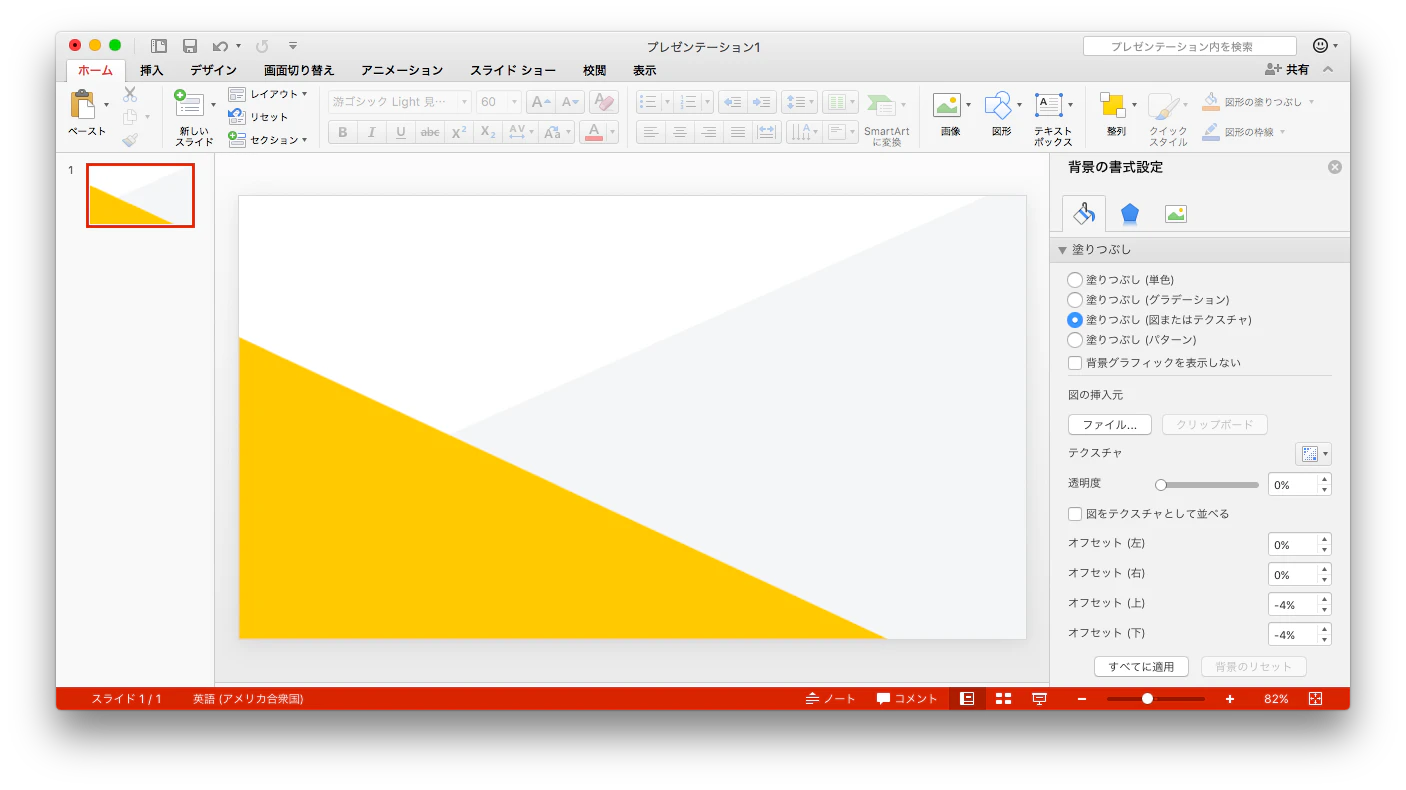
Task: Select 塗りつぶし (図またはテクスチャ) radio option
Action: [x=1075, y=320]
